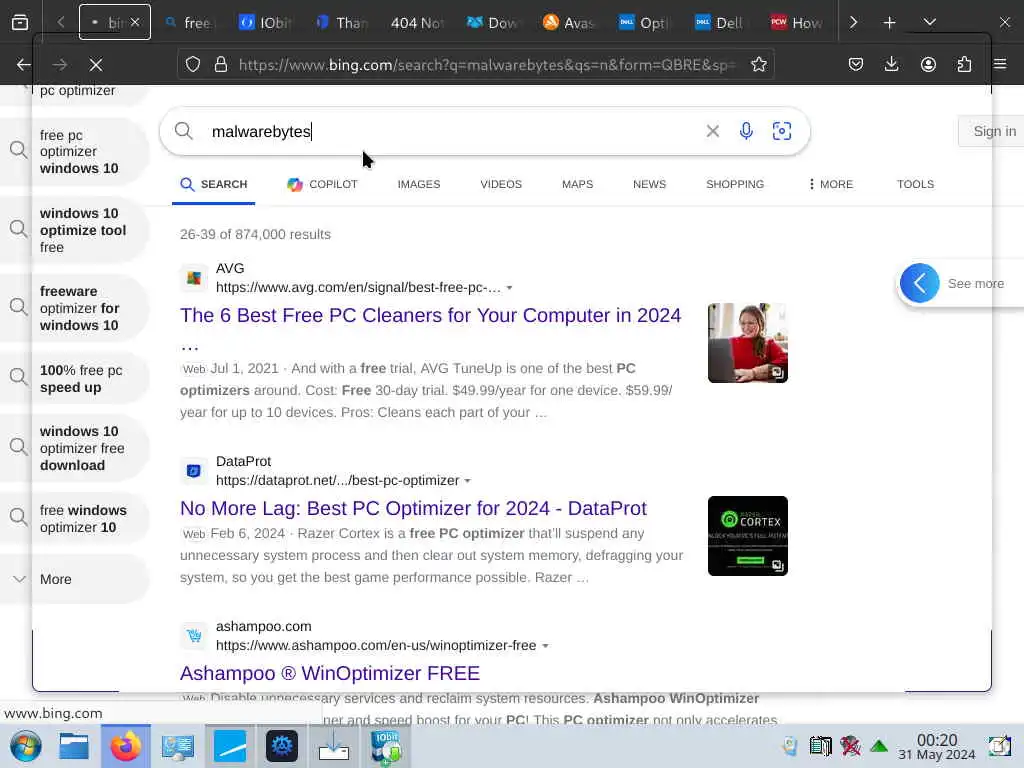
Task: Open the downloads panel
Action: [x=891, y=64]
